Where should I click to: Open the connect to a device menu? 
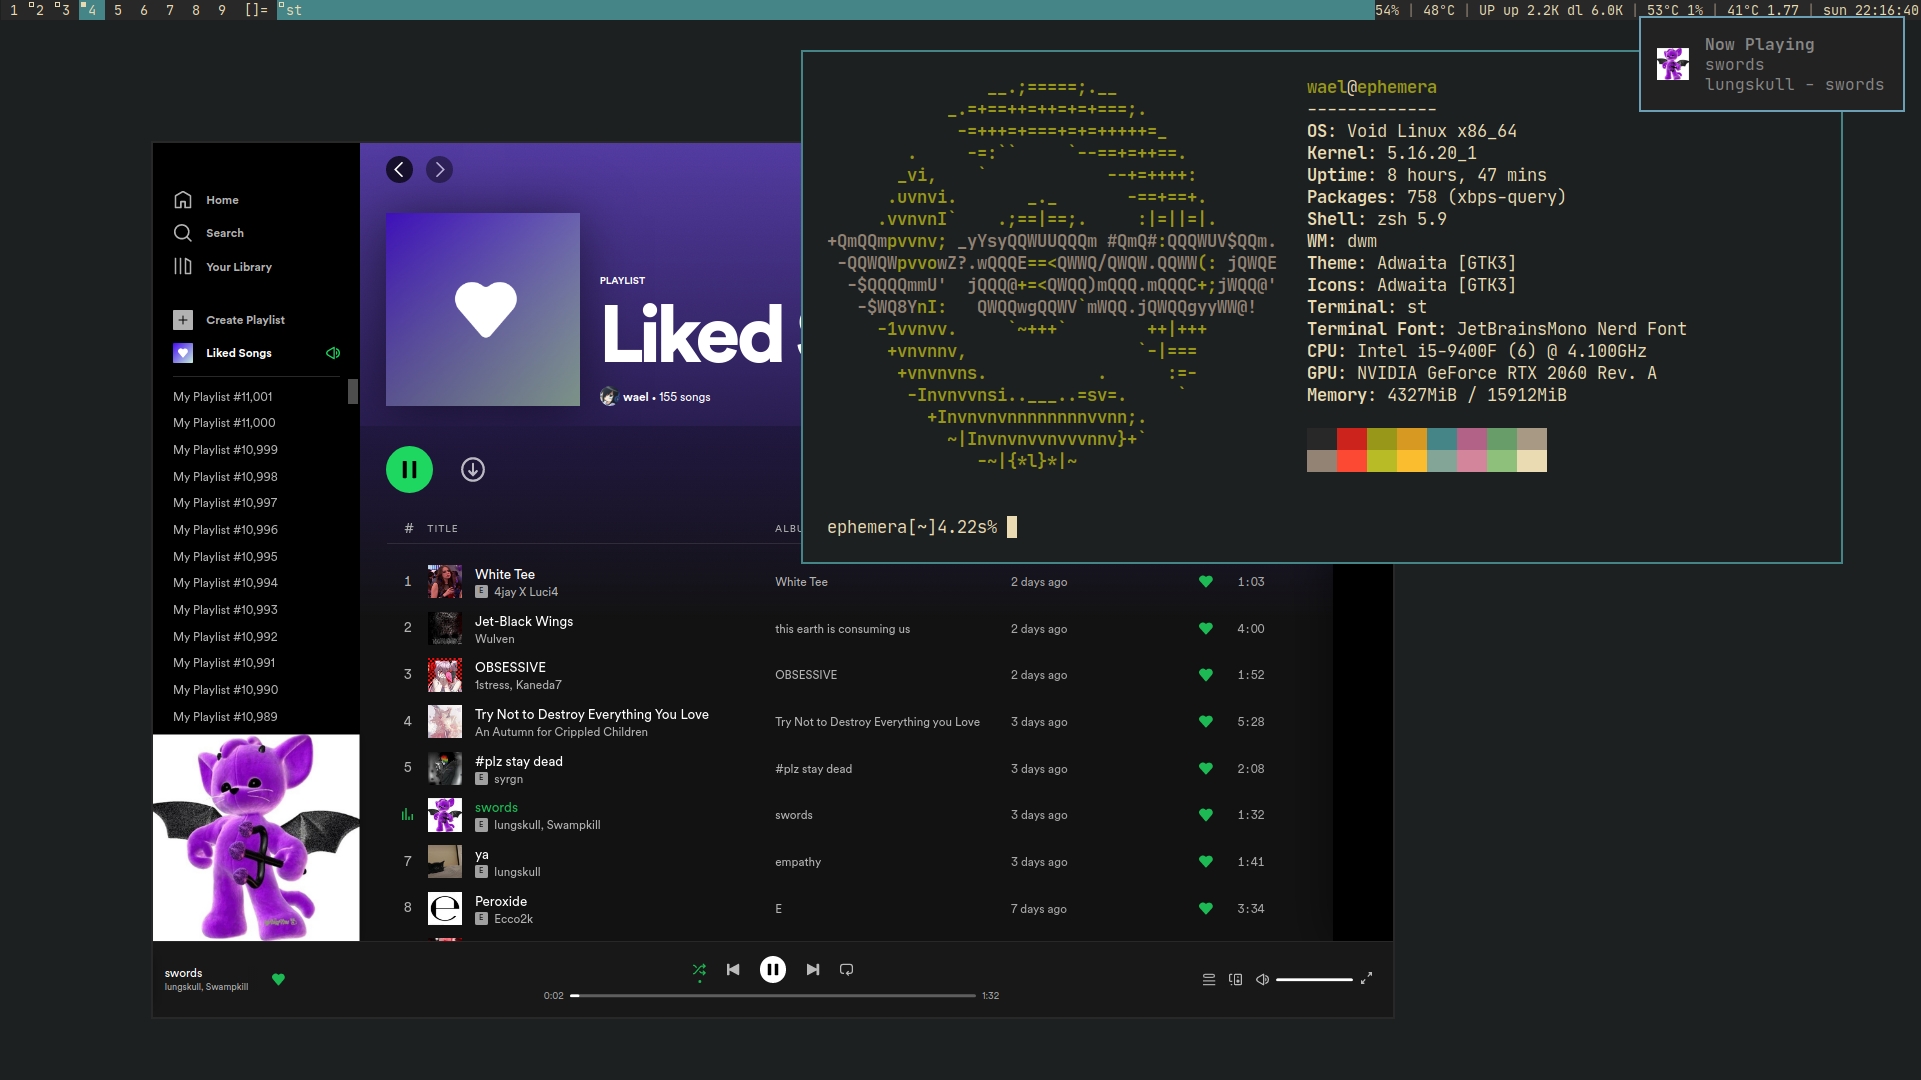1236,980
